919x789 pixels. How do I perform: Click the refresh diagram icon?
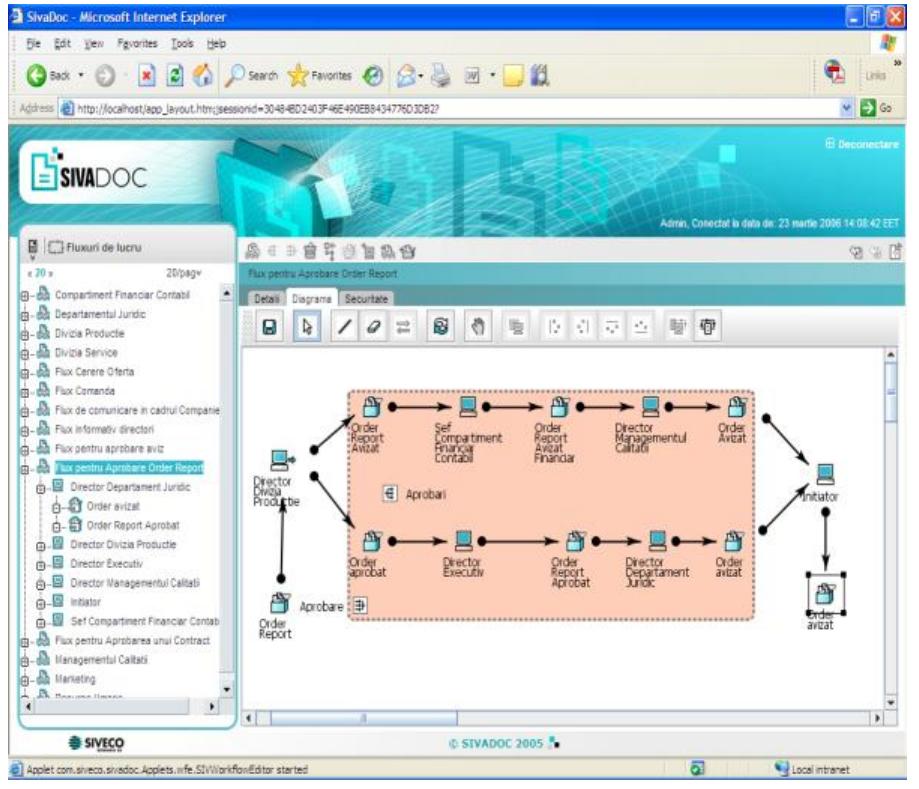pyautogui.click(x=441, y=327)
